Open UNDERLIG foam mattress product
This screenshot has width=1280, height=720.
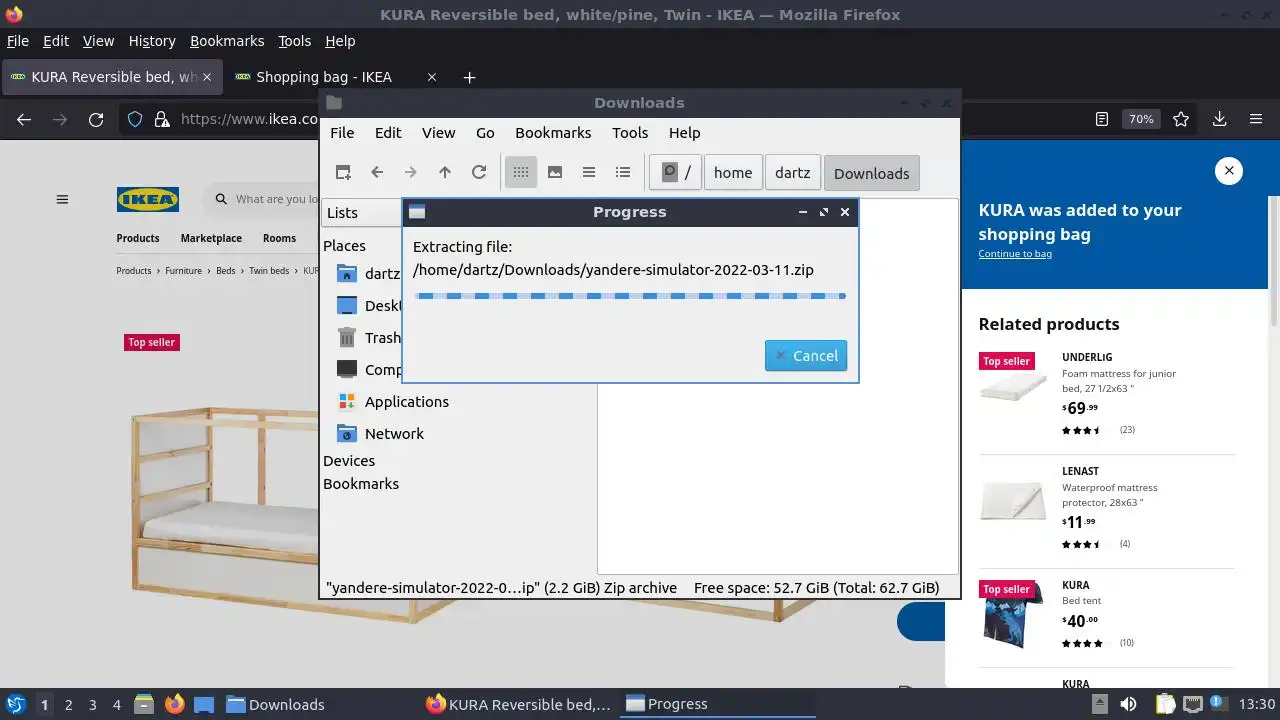click(1106, 394)
